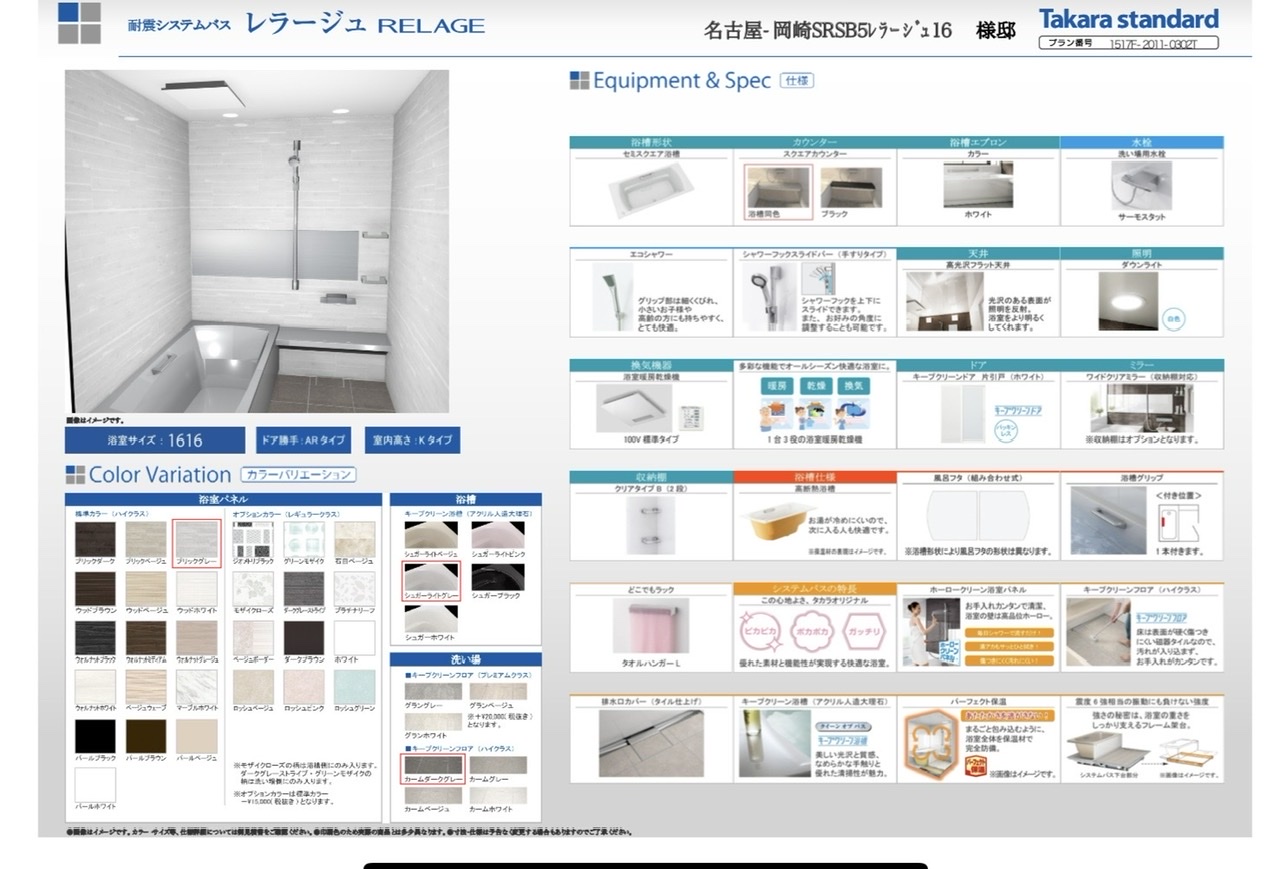Select the シュガーライトピンク bathtub color
1280x869 pixels.
[498, 534]
